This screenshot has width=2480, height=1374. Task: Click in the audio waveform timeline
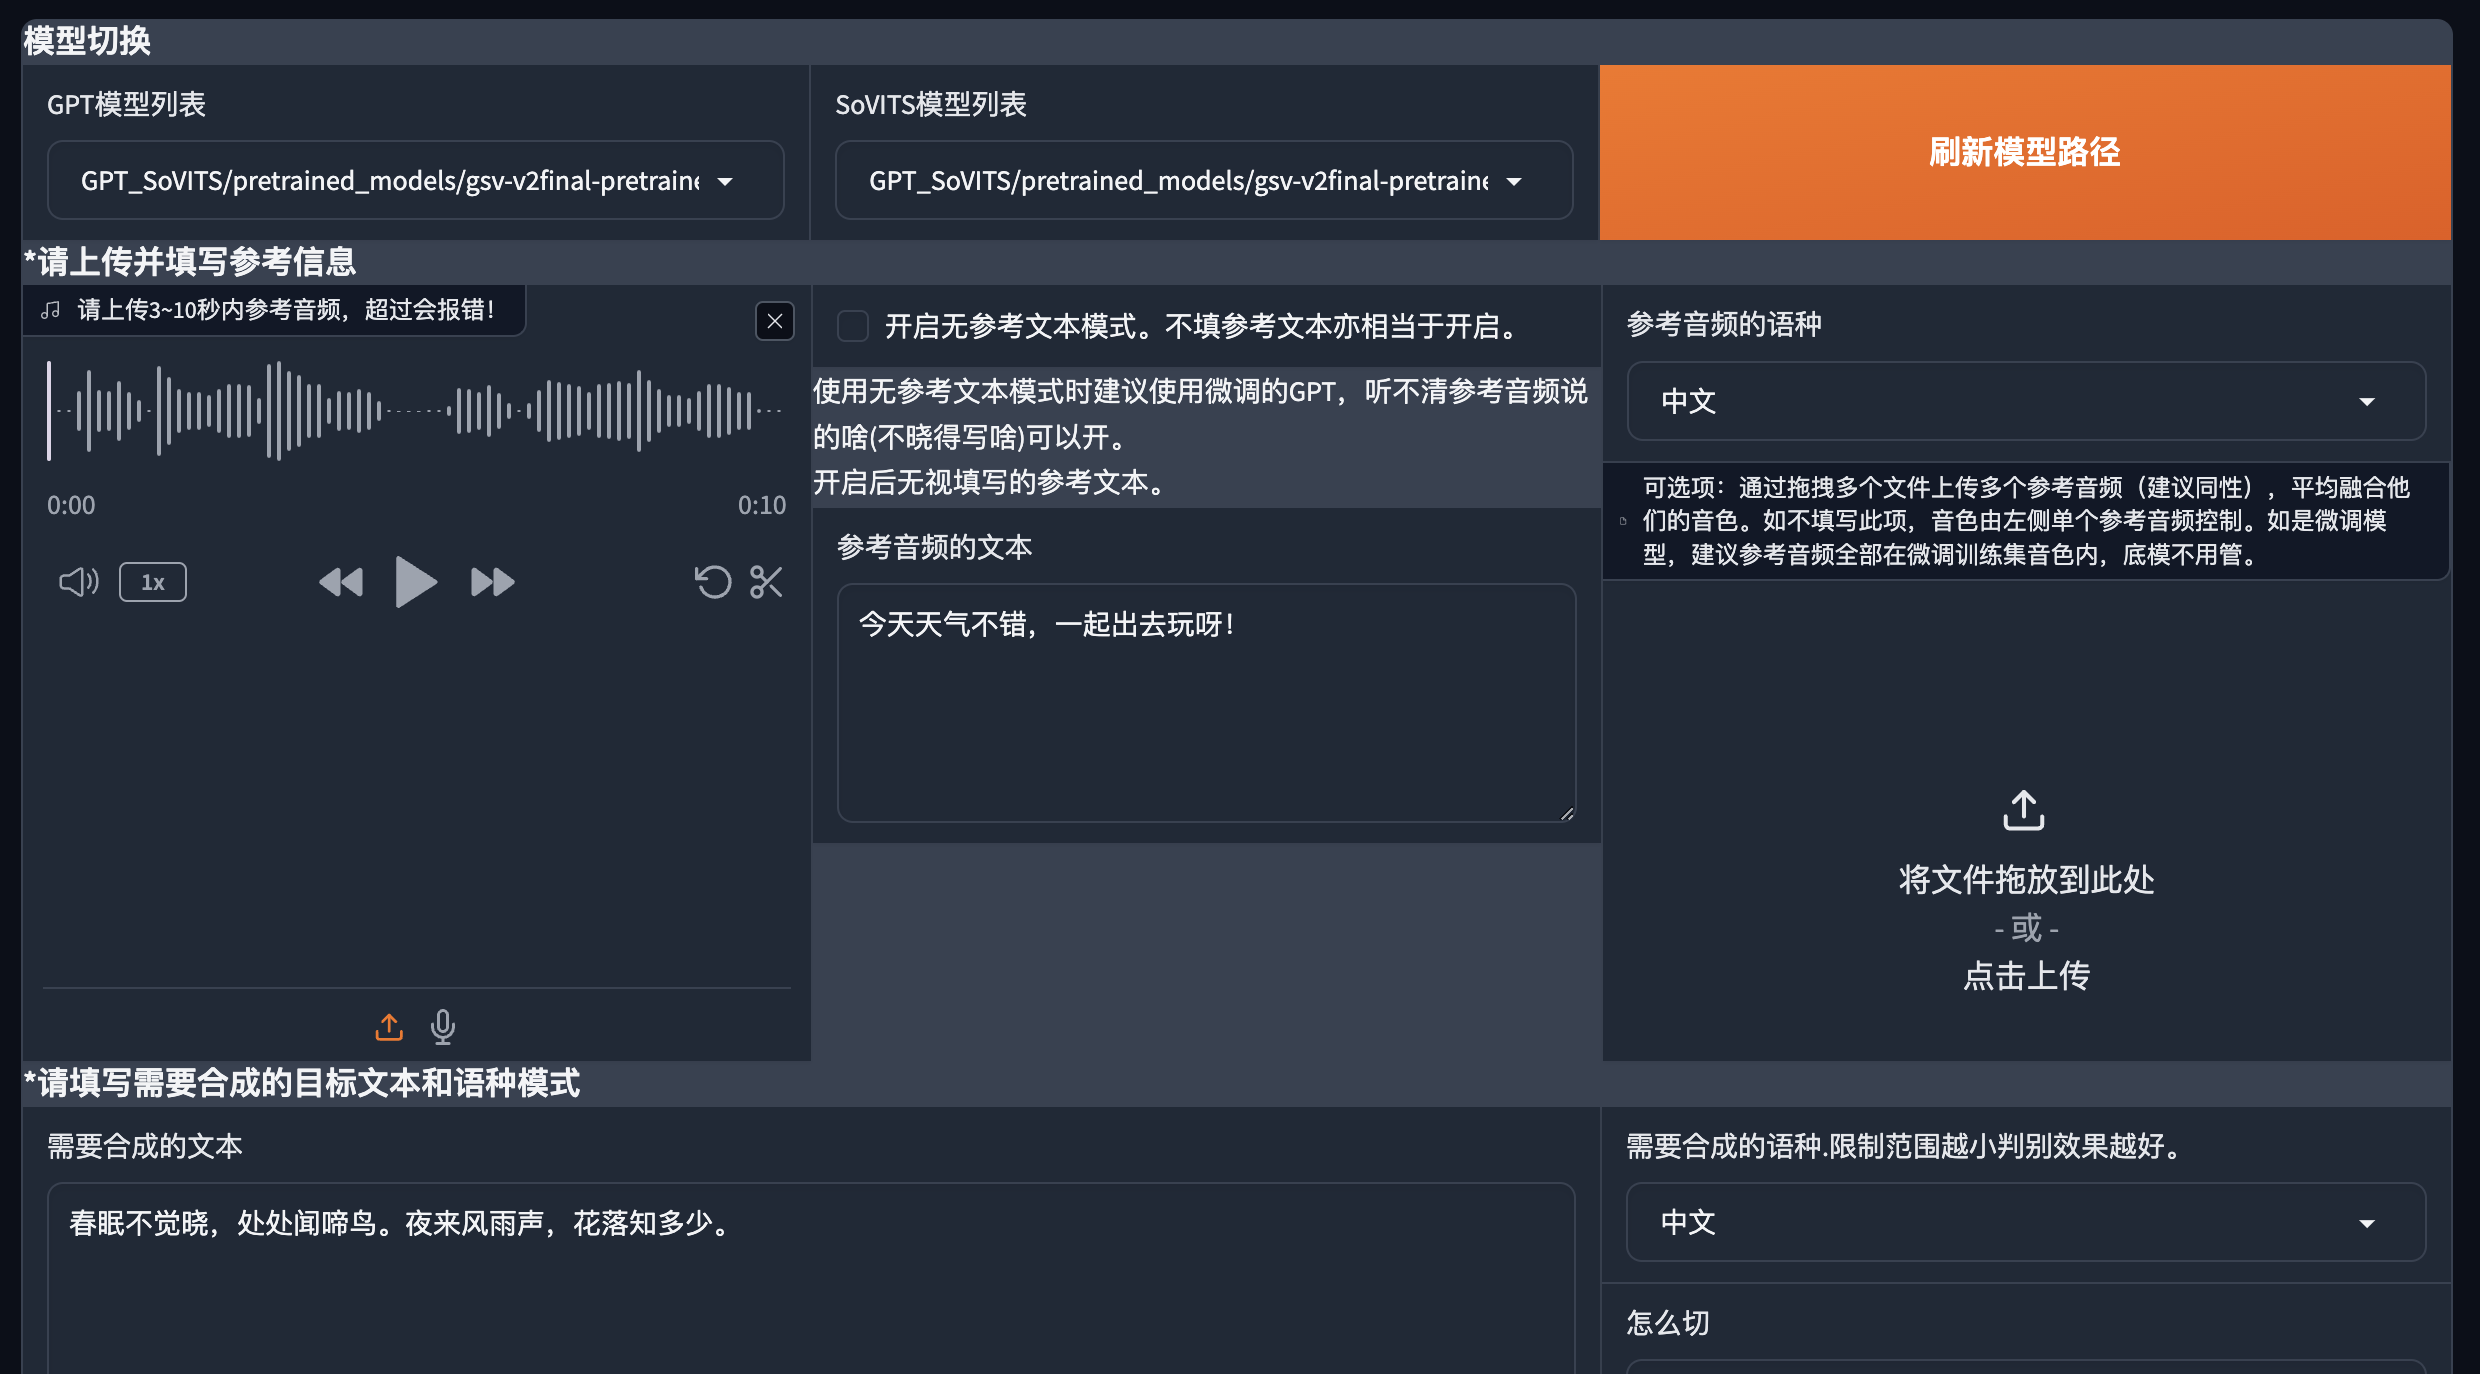415,411
